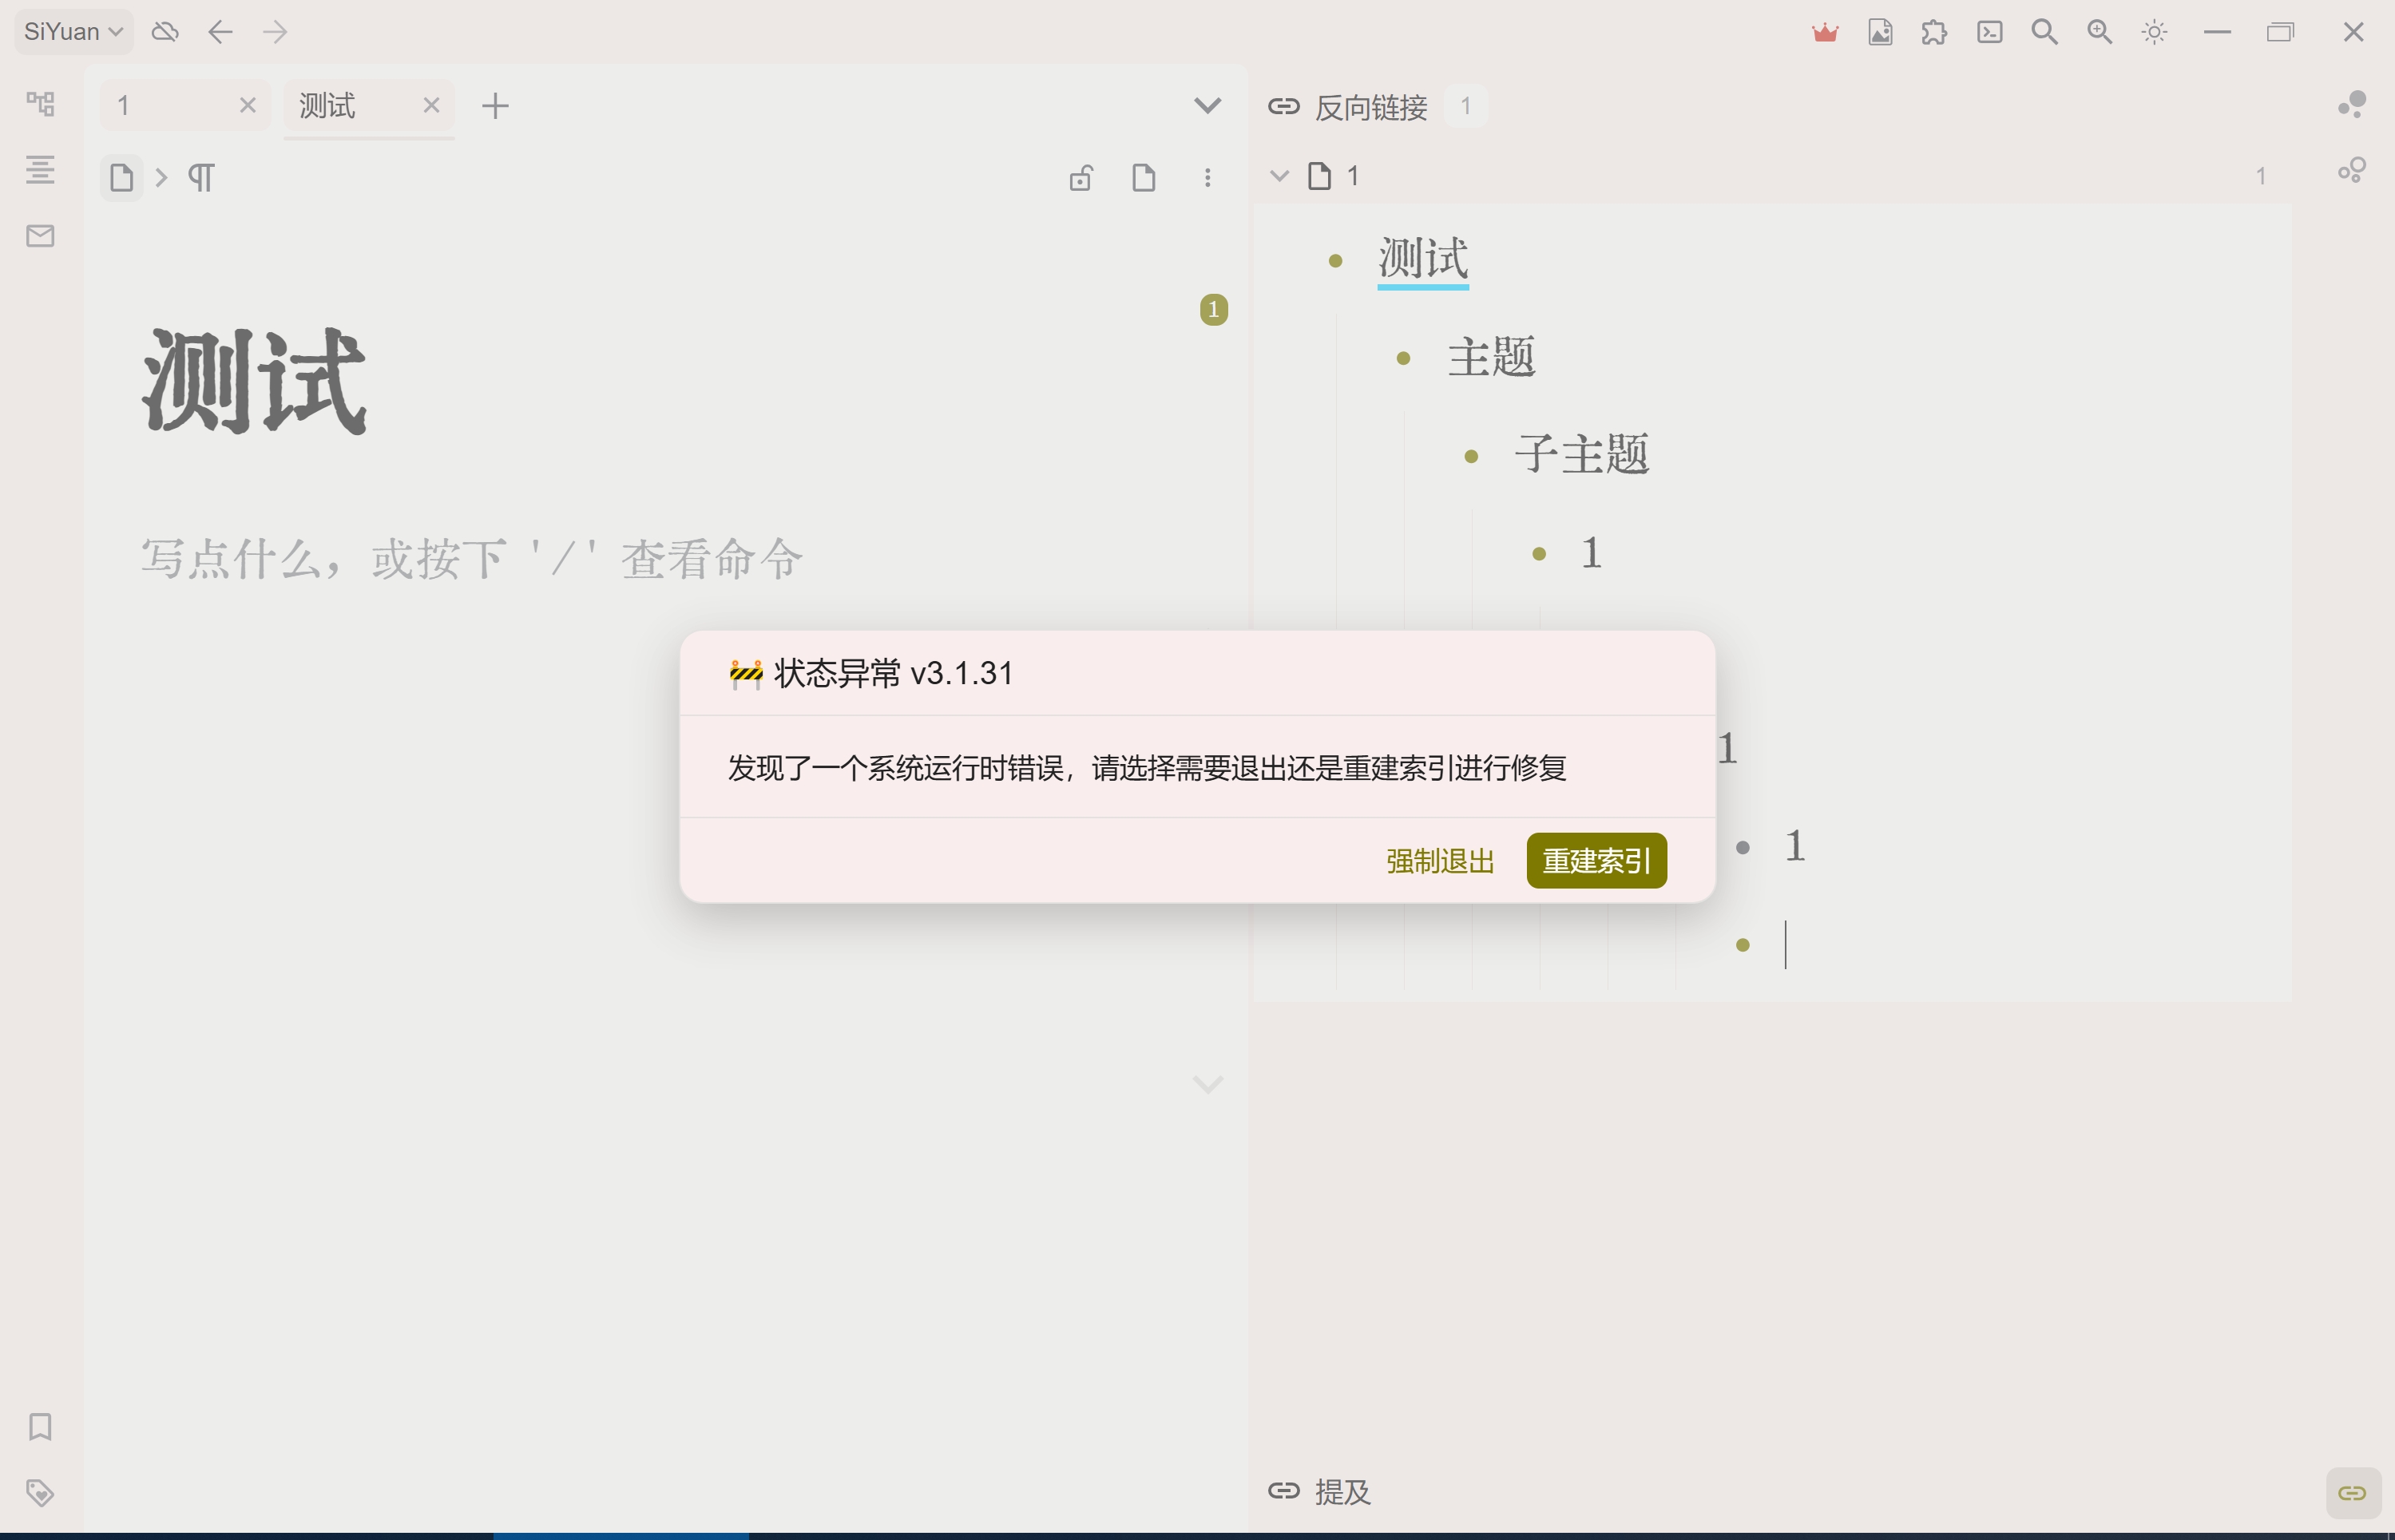
Task: Open the inbox panel
Action: click(40, 236)
